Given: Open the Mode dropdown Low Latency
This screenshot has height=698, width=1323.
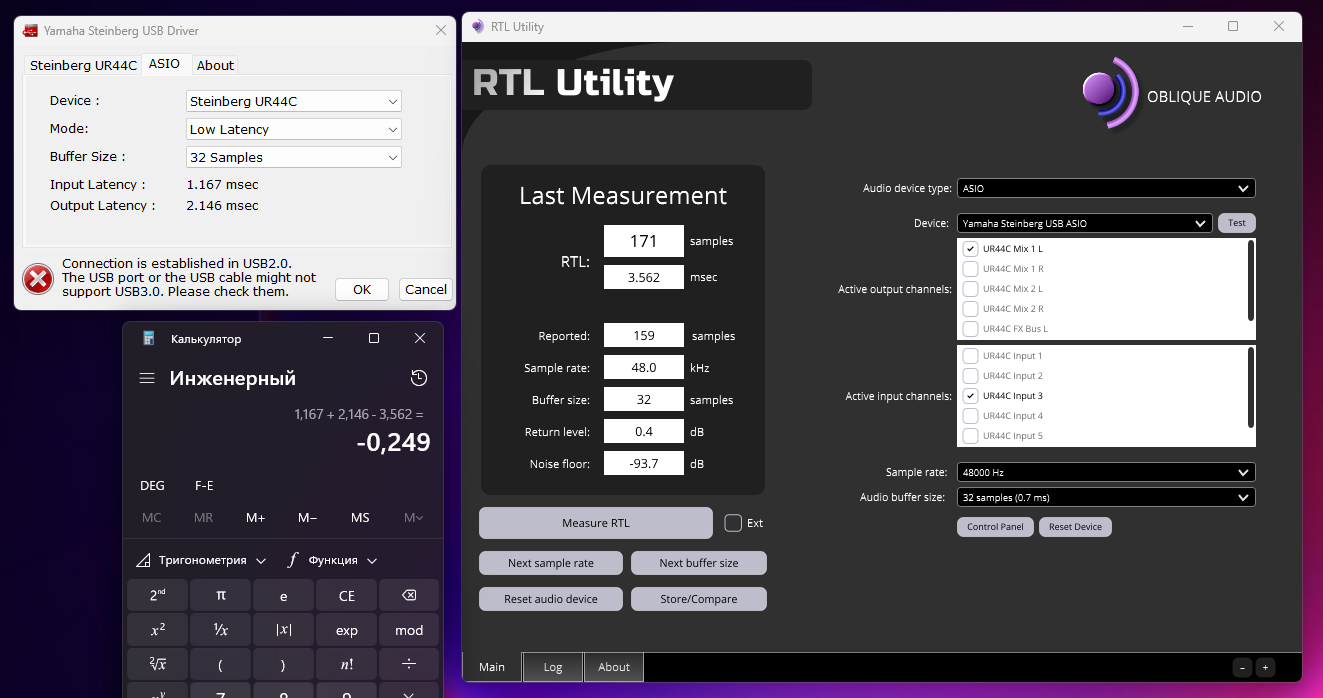Looking at the screenshot, I should coord(294,129).
